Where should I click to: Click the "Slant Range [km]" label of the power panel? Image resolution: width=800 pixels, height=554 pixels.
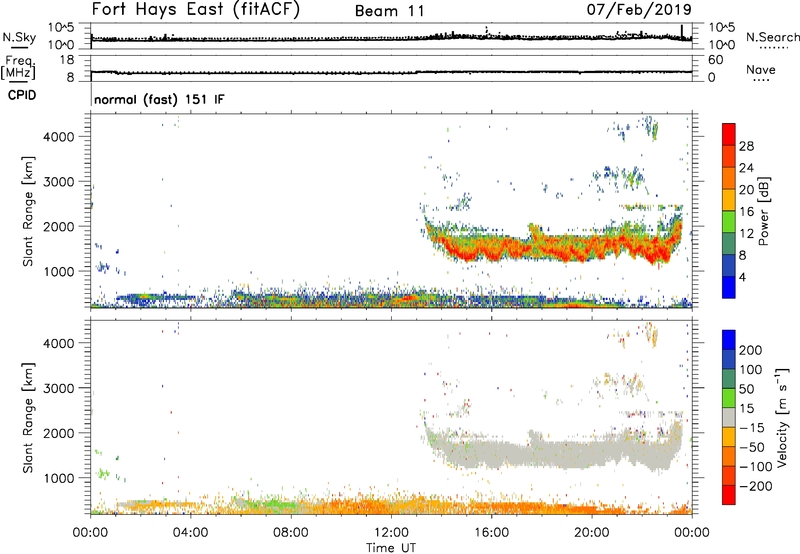(x=28, y=211)
